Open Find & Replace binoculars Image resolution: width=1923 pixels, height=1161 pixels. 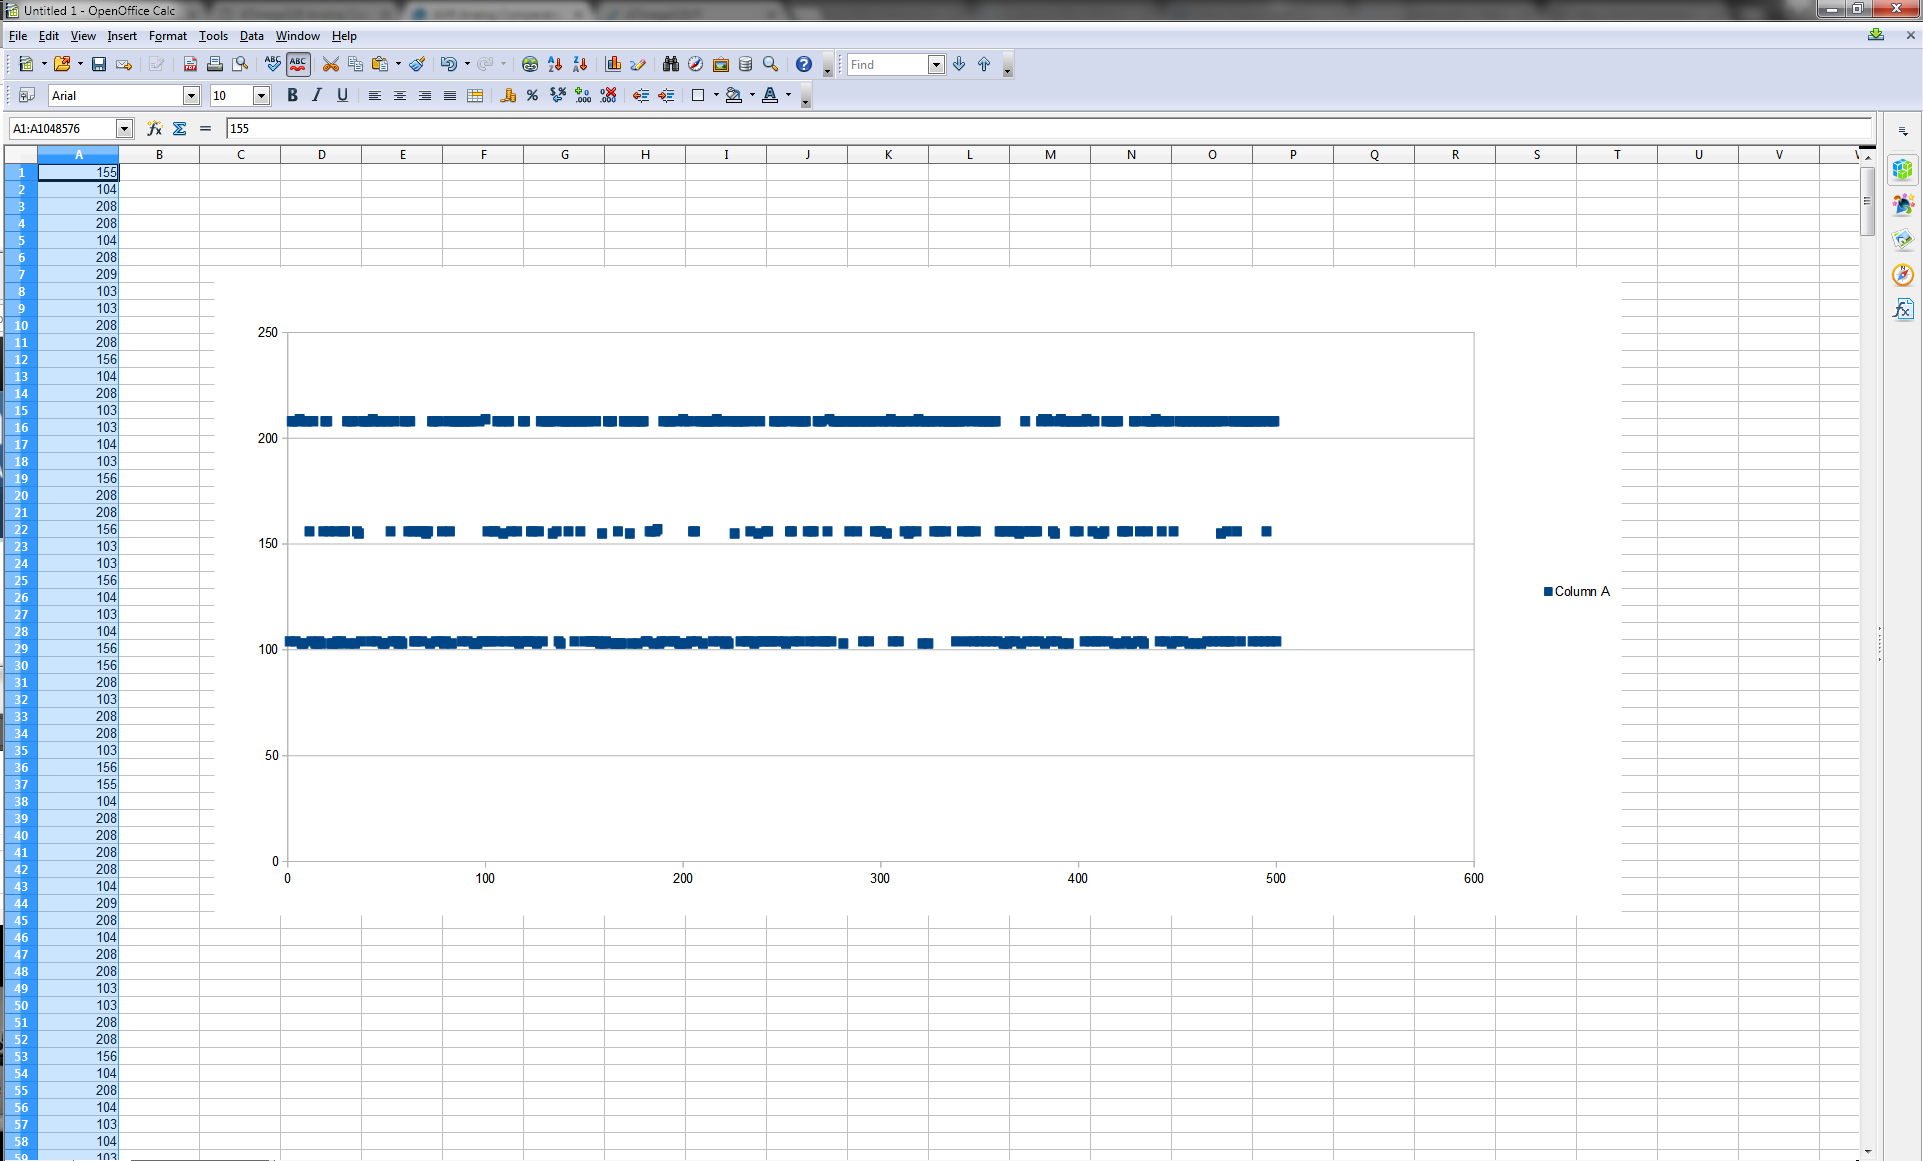coord(671,64)
